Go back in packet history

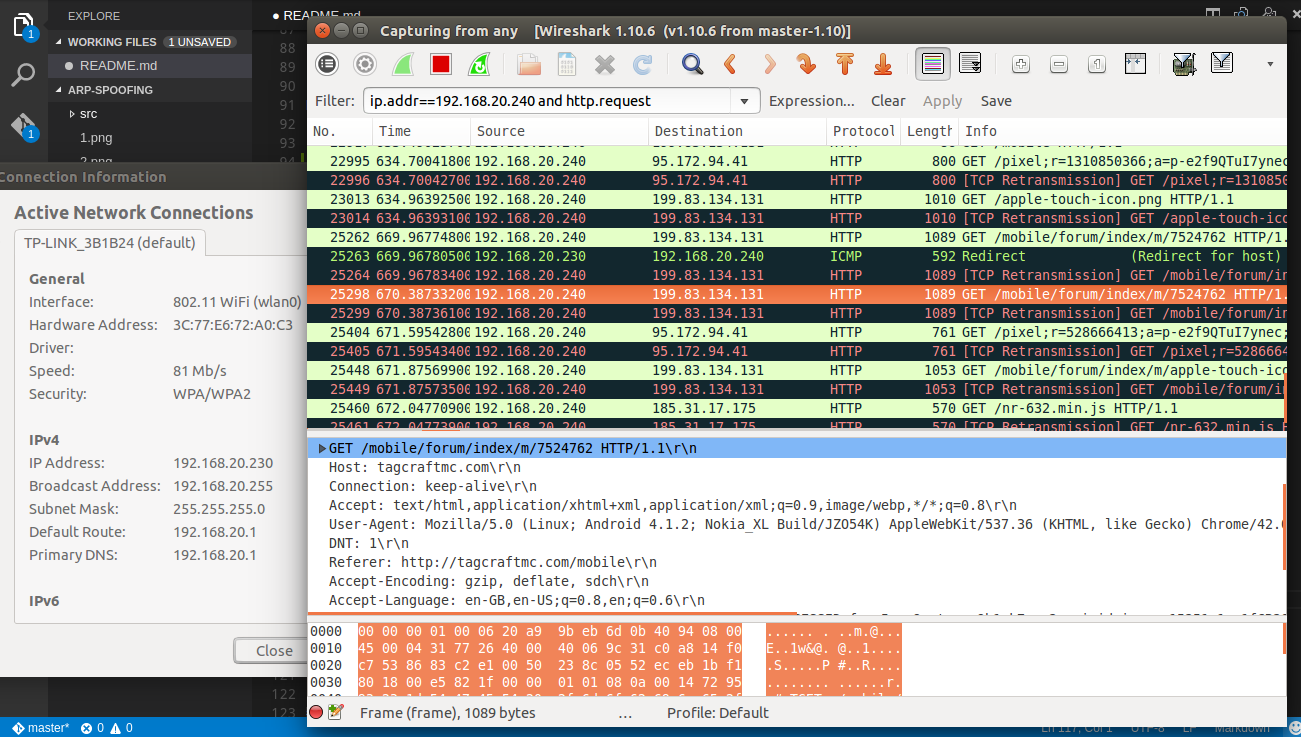coord(730,64)
